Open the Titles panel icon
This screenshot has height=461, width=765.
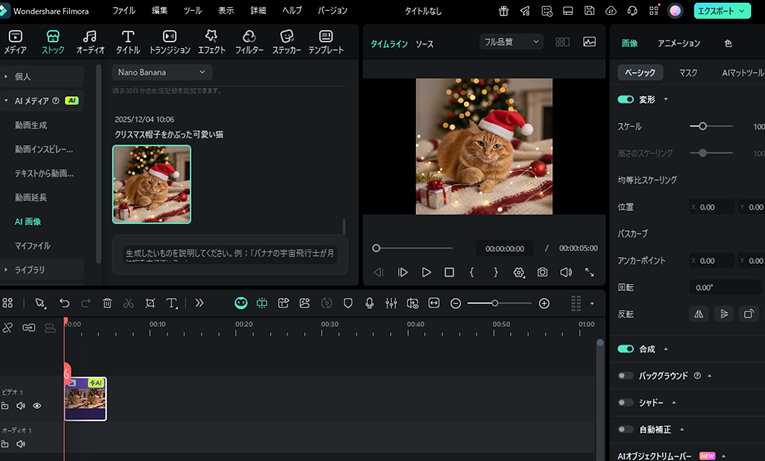tap(127, 41)
